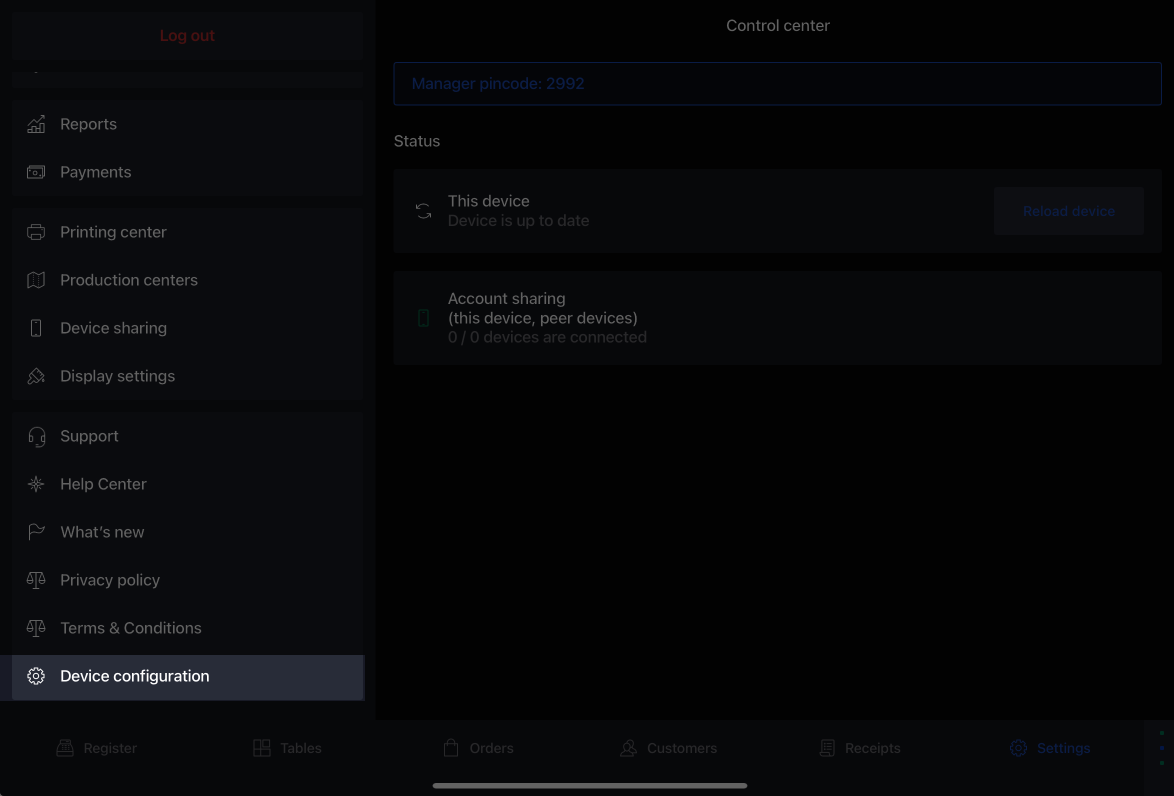Open the Privacy policy link

110,580
